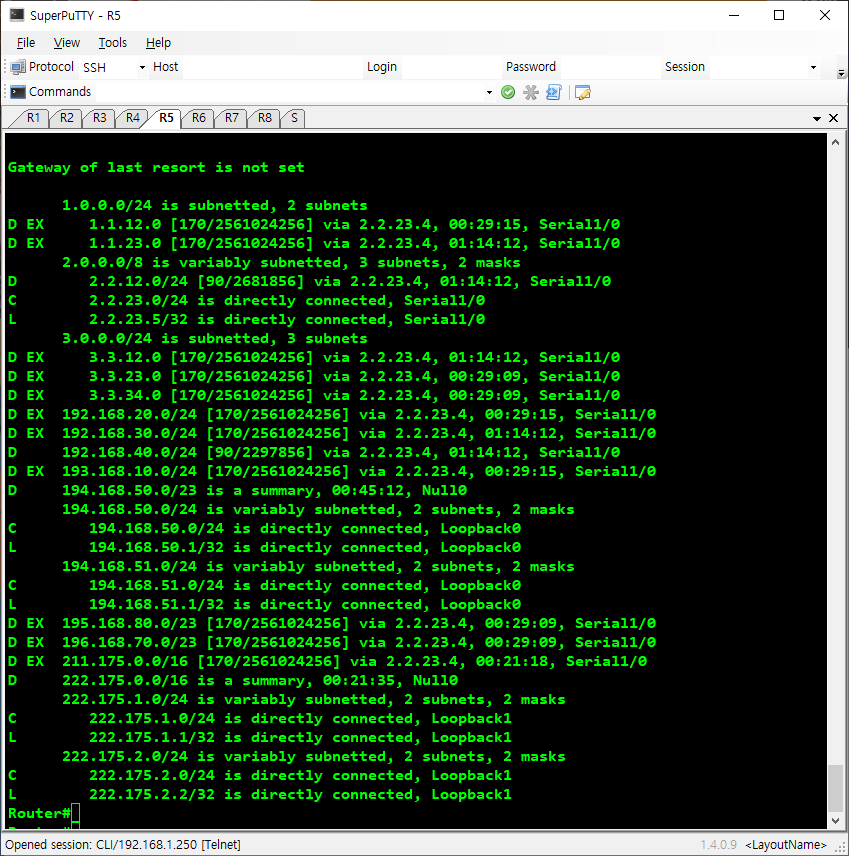This screenshot has width=849, height=856.
Task: Expand the toolbar overflow chevron
Action: pyautogui.click(x=841, y=73)
